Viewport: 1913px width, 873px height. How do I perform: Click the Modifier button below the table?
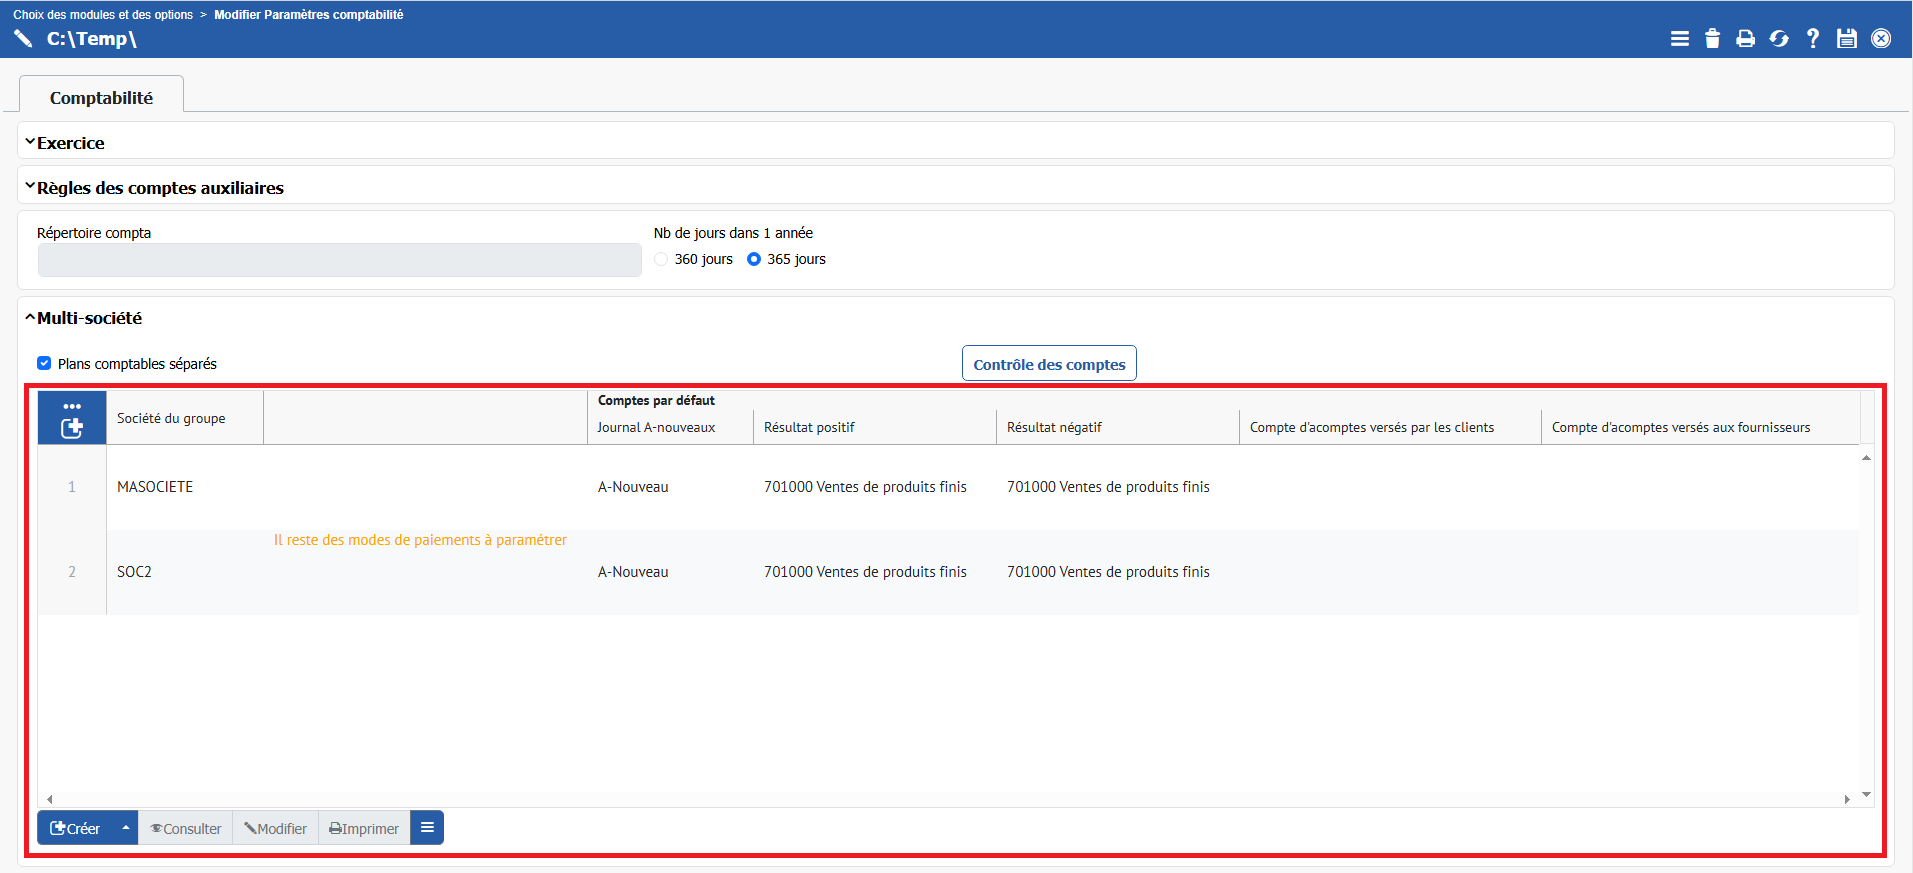[276, 828]
